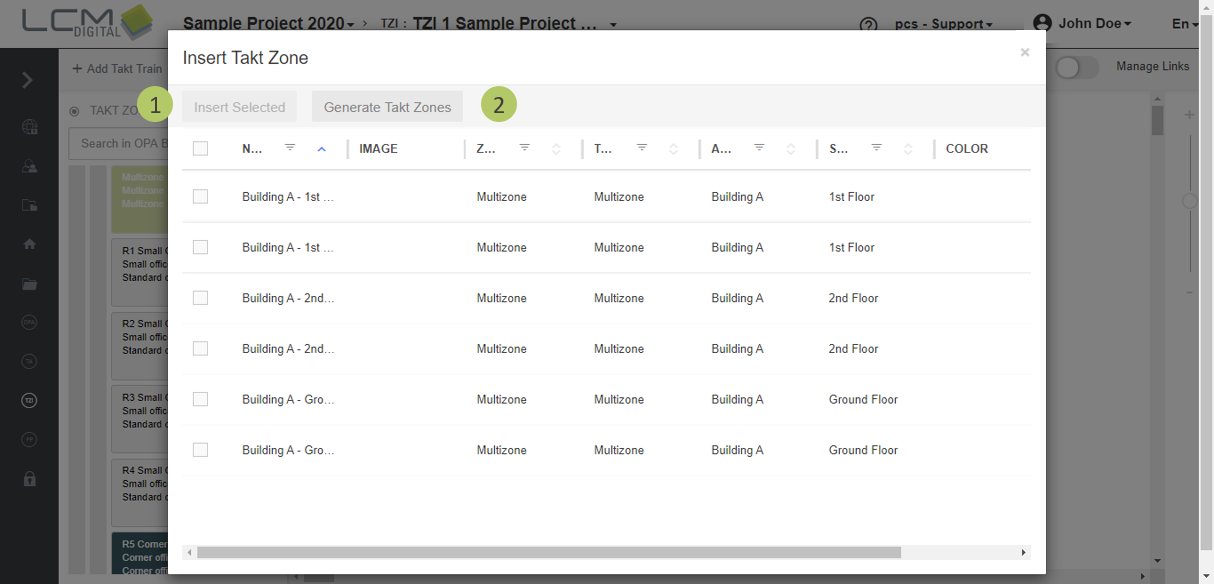
Task: Sort ascending by the Name column arrow
Action: pos(321,149)
